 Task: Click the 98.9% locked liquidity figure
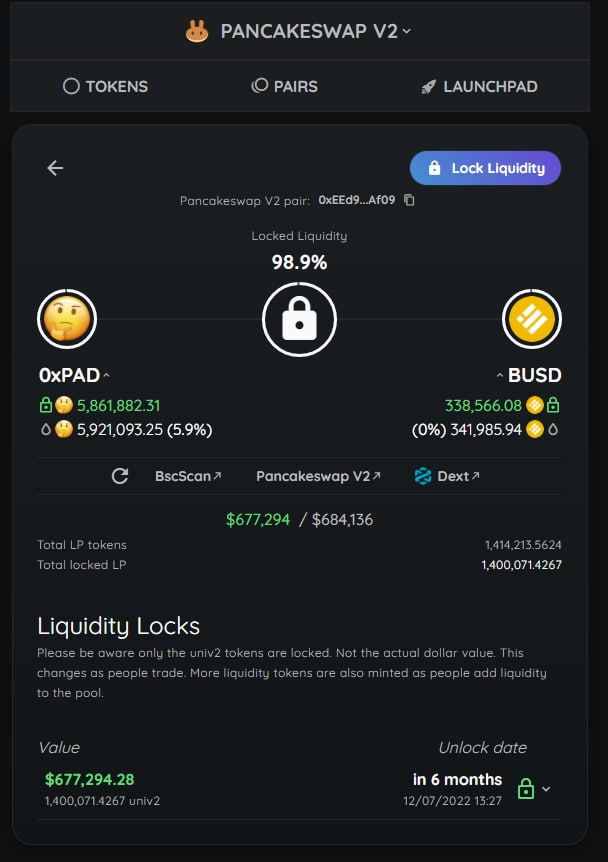(x=299, y=262)
